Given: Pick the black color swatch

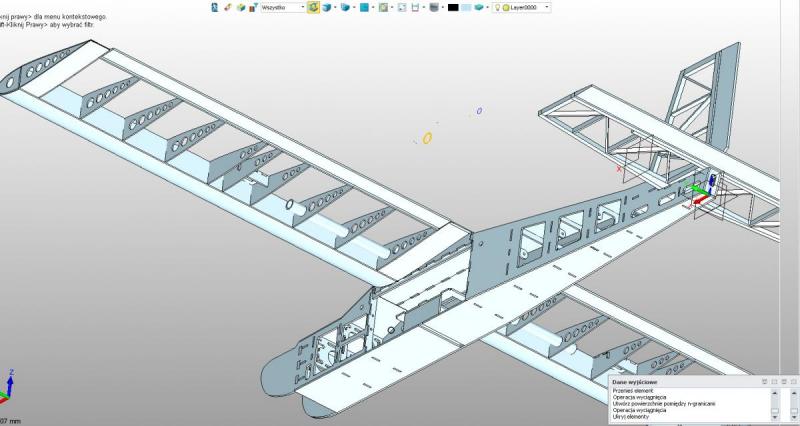Looking at the screenshot, I should point(453,7).
